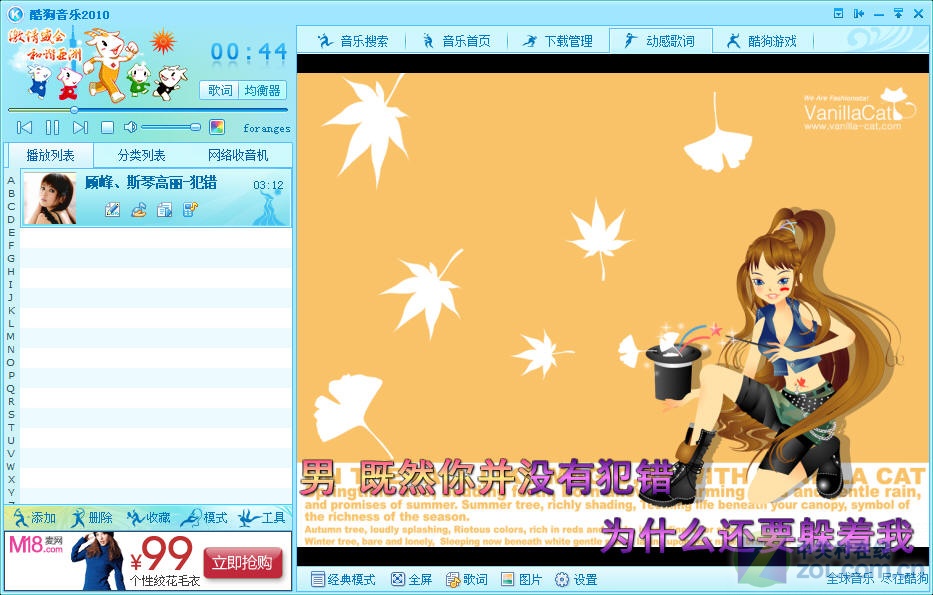
Task: Click the singer photo thumbnail in playlist
Action: [50, 198]
